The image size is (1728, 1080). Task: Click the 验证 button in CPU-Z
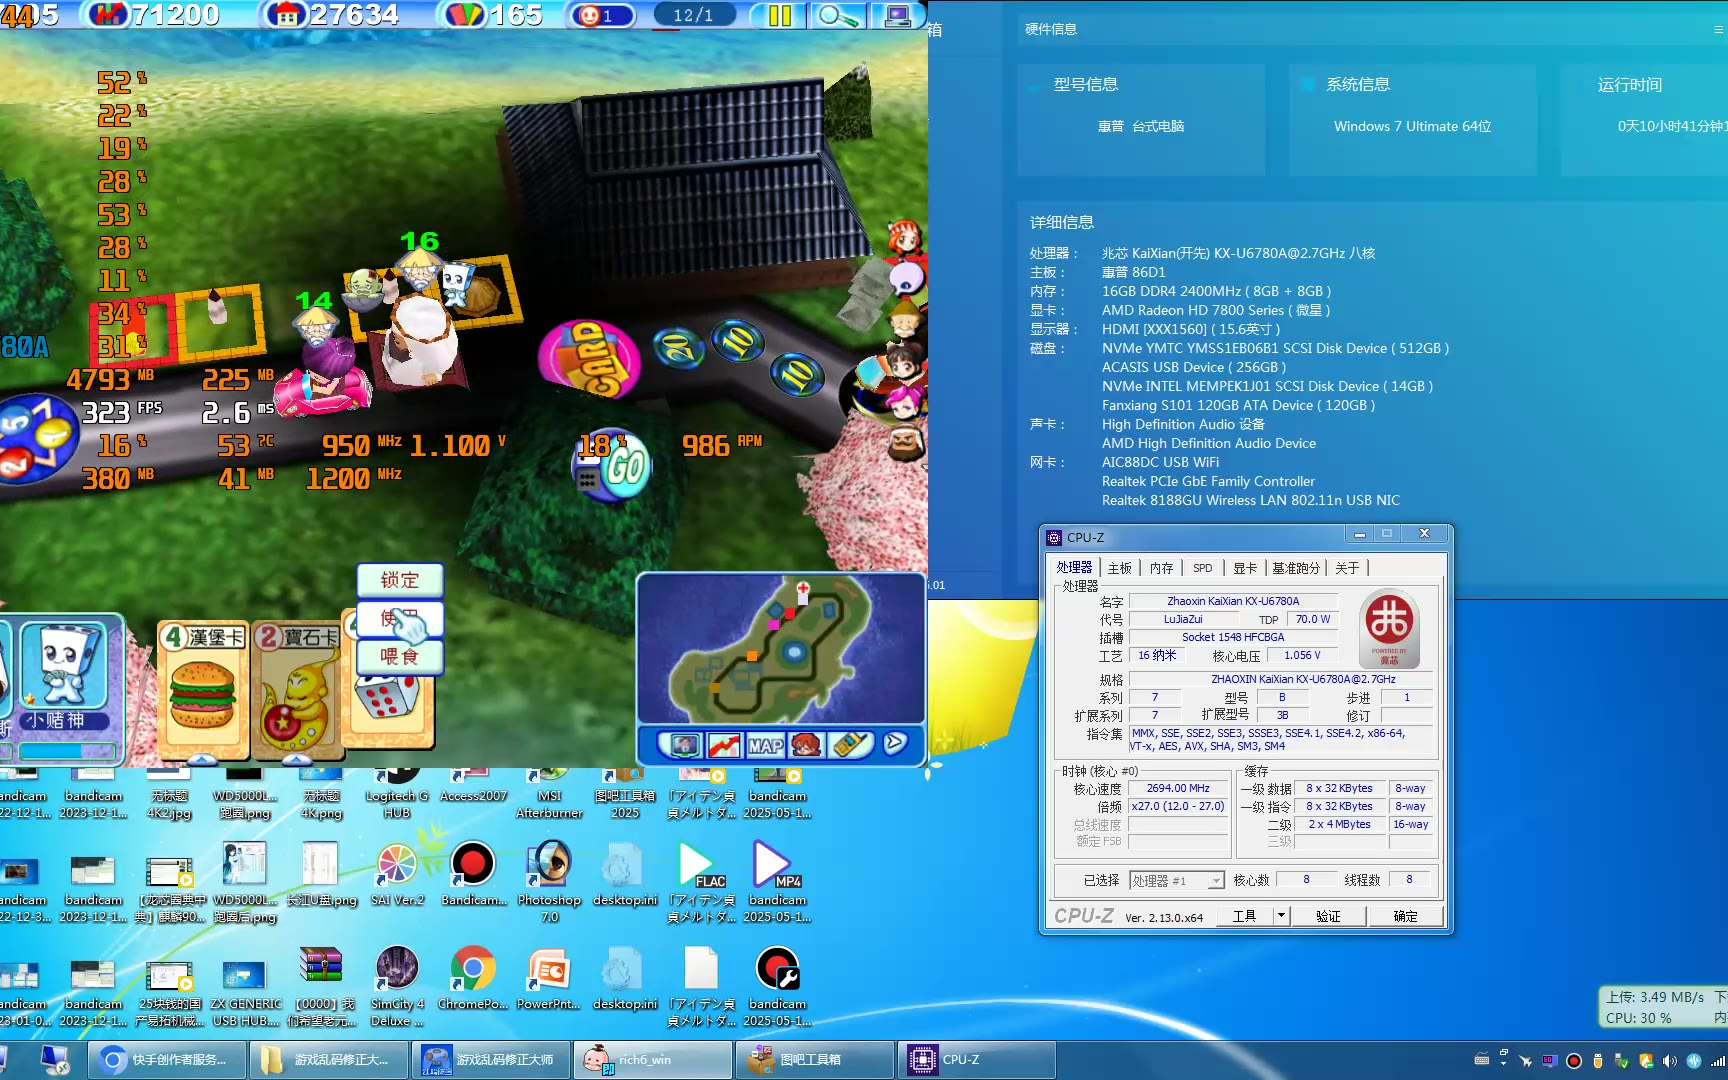pos(1328,916)
